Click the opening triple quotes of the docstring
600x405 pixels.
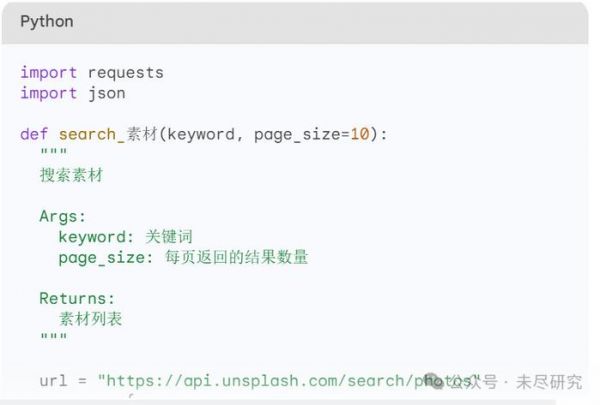(x=53, y=154)
